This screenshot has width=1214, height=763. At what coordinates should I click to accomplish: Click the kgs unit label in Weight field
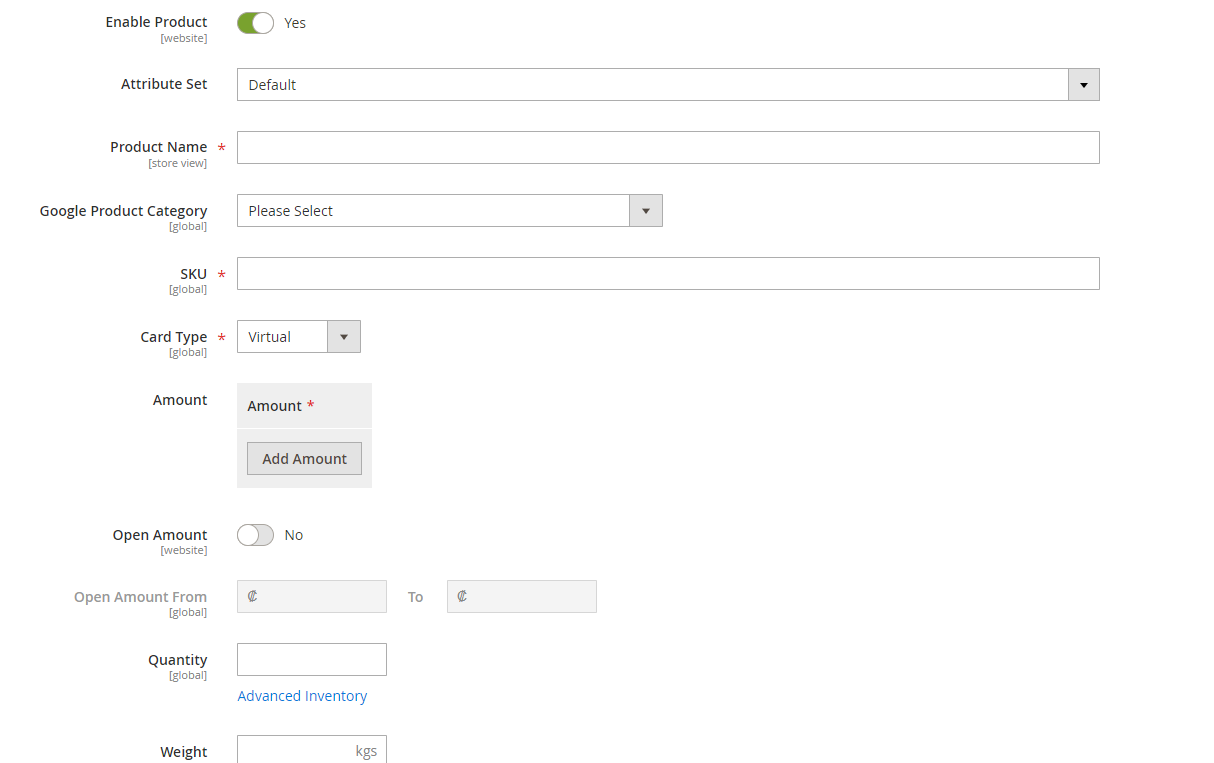pyautogui.click(x=367, y=750)
